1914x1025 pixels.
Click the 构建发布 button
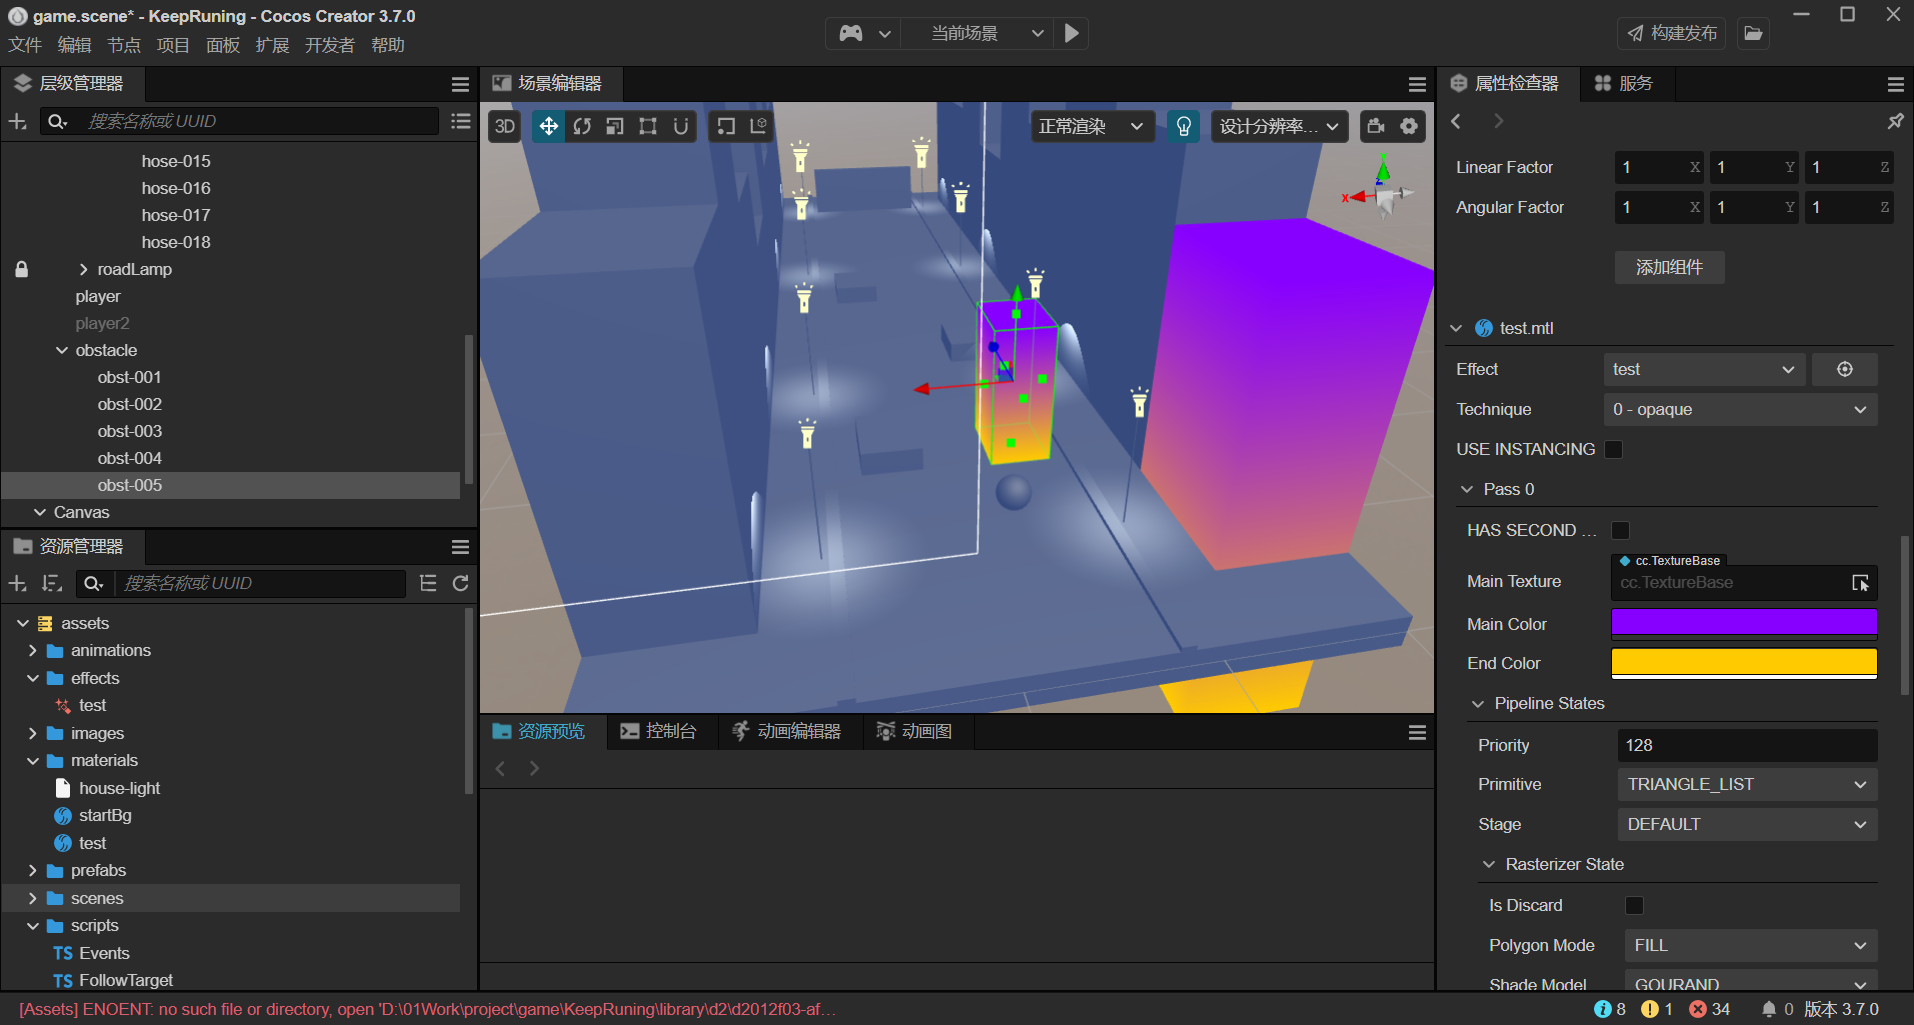click(1669, 33)
